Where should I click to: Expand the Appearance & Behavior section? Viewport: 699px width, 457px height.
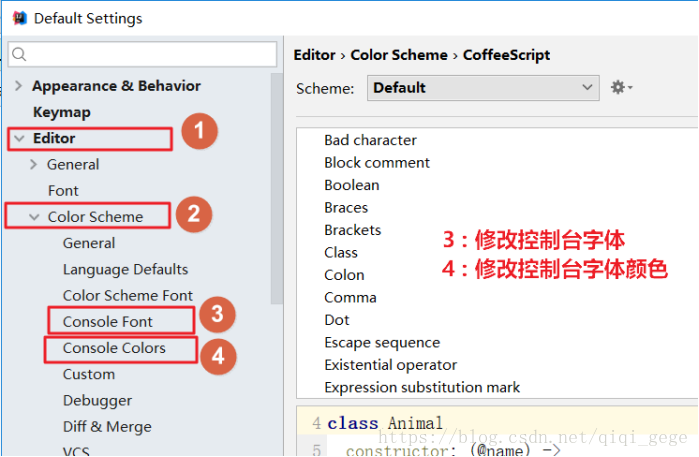click(19, 86)
